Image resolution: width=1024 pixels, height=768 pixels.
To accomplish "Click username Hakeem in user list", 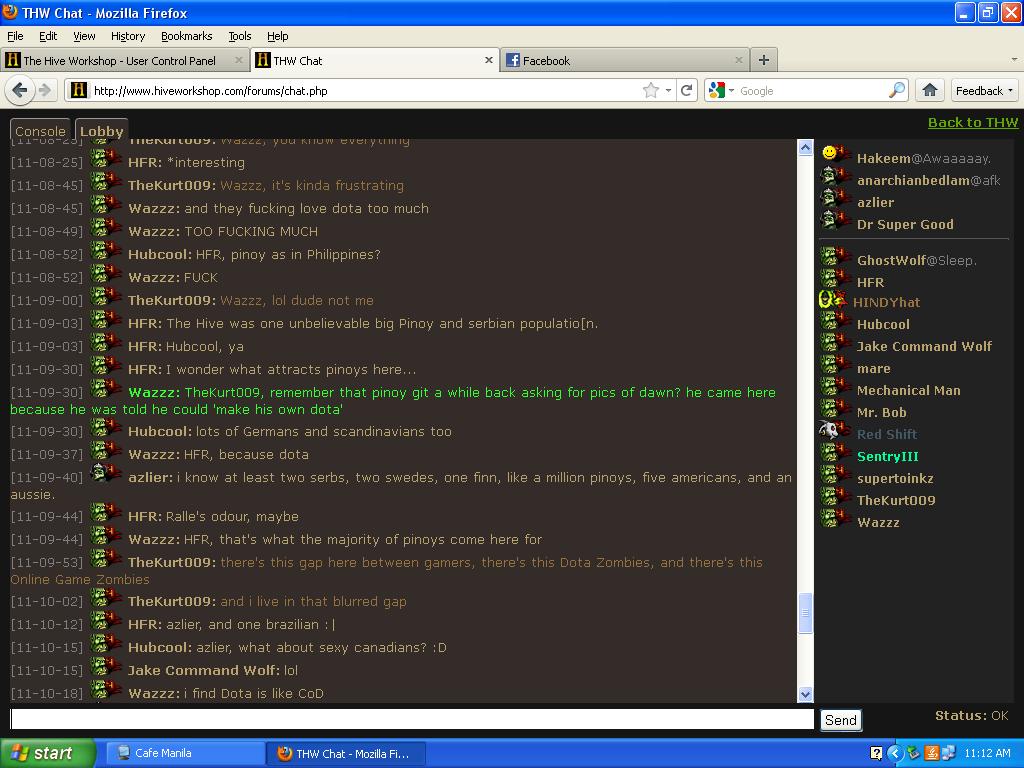I will click(x=884, y=158).
